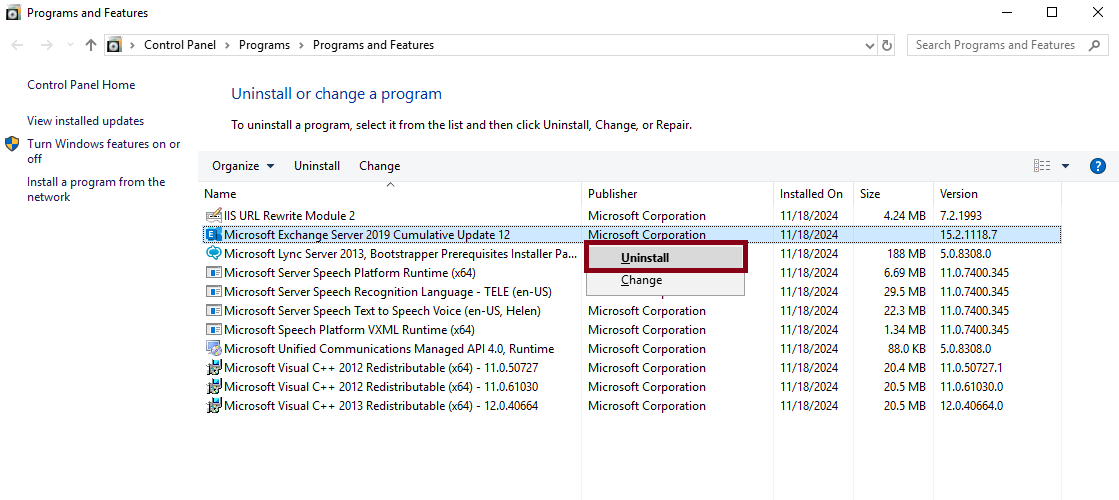Image resolution: width=1119 pixels, height=500 pixels.
Task: Click the Lync Server 2013 Bootstrapper icon
Action: click(213, 253)
